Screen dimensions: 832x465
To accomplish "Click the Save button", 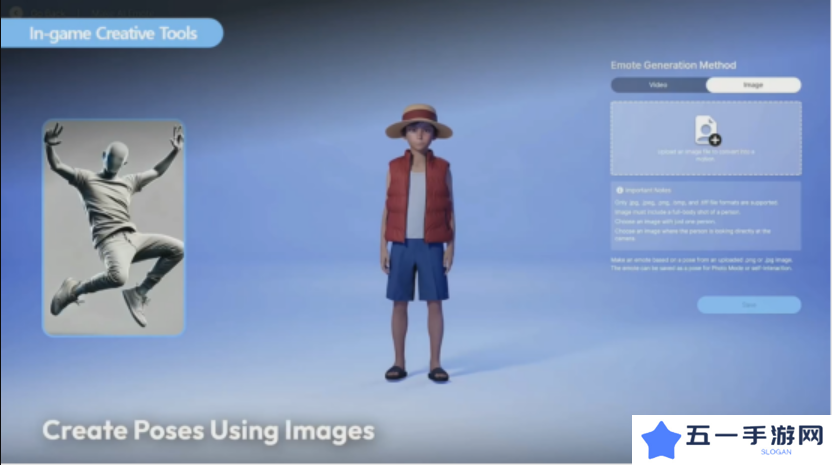I will (749, 305).
